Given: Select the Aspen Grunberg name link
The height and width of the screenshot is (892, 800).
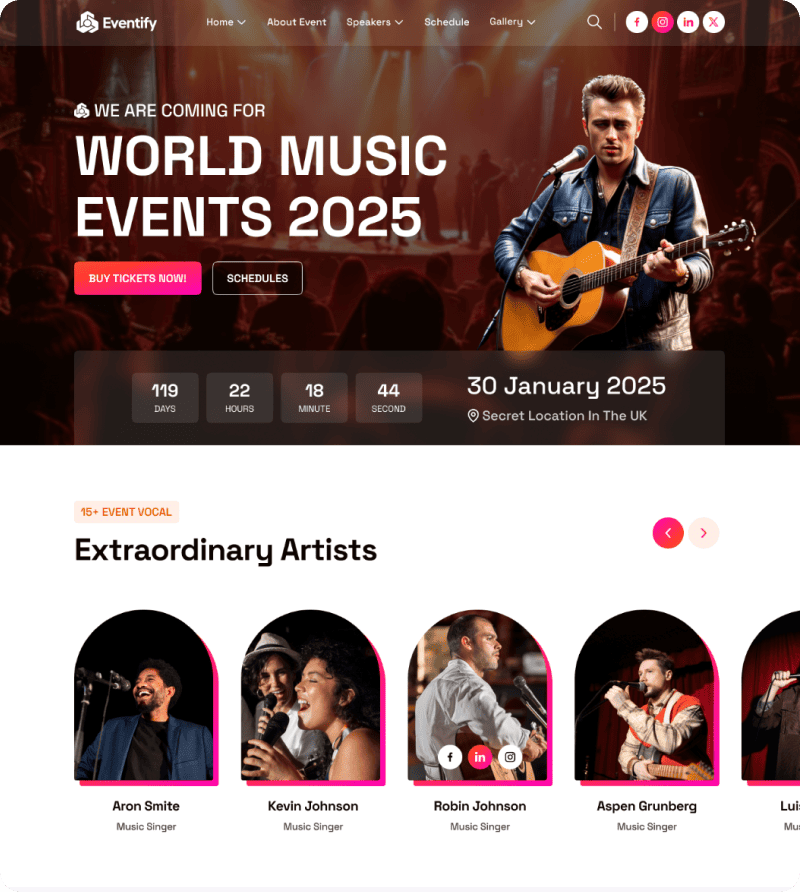Looking at the screenshot, I should (x=647, y=806).
